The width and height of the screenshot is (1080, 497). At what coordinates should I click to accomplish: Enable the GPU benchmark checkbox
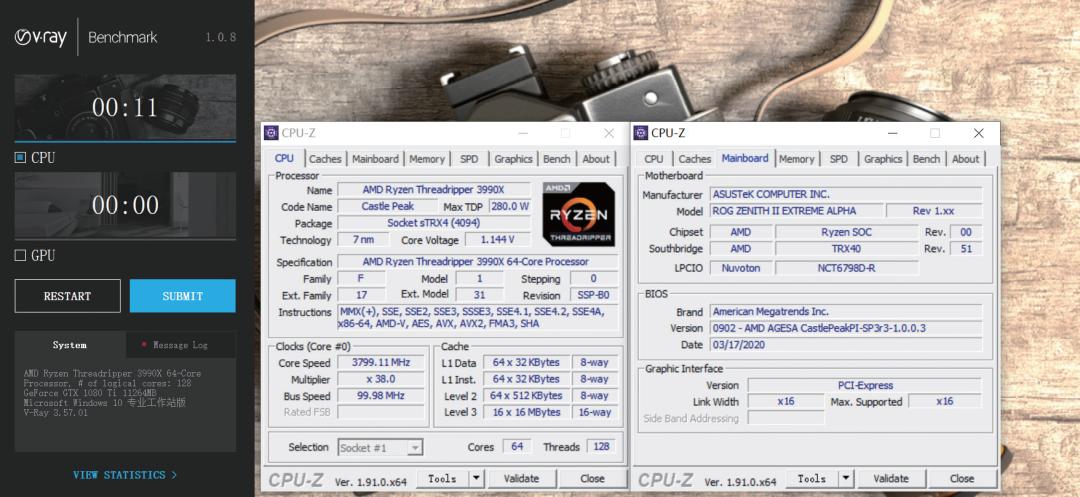coord(20,255)
